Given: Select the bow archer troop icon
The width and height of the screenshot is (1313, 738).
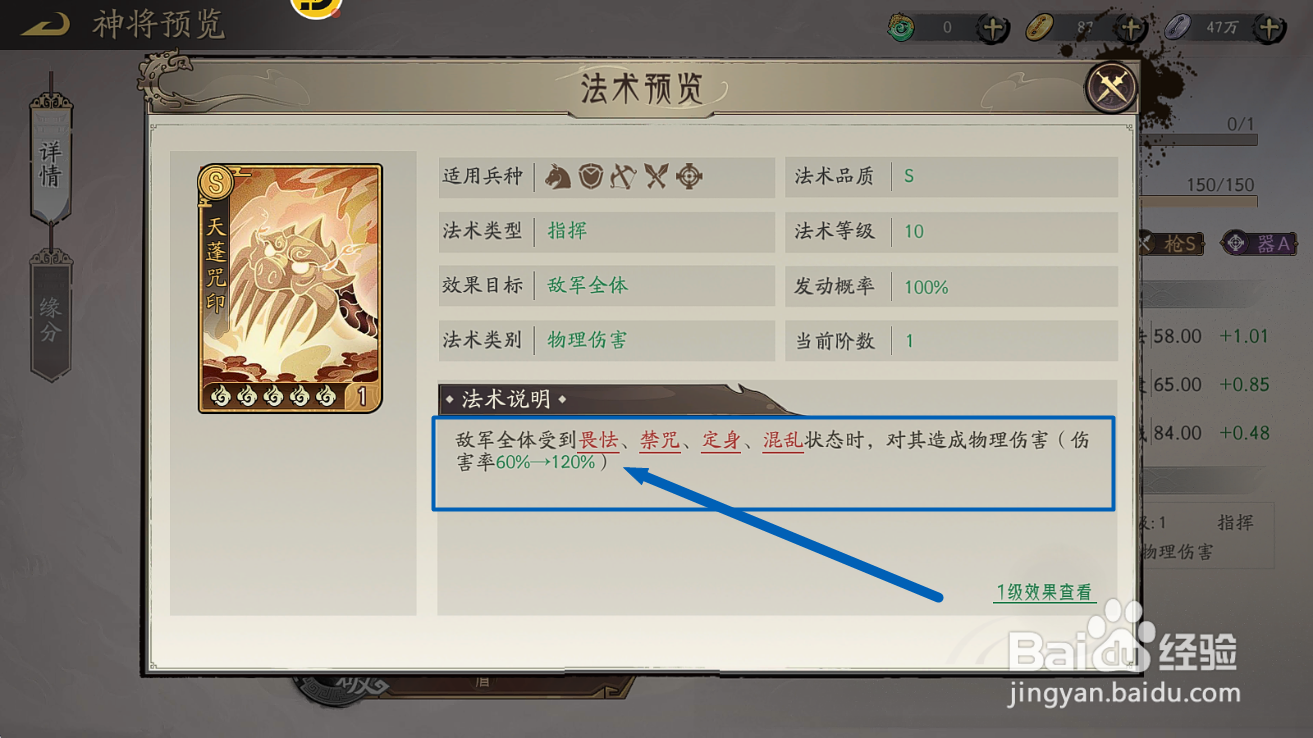Looking at the screenshot, I should click(623, 177).
